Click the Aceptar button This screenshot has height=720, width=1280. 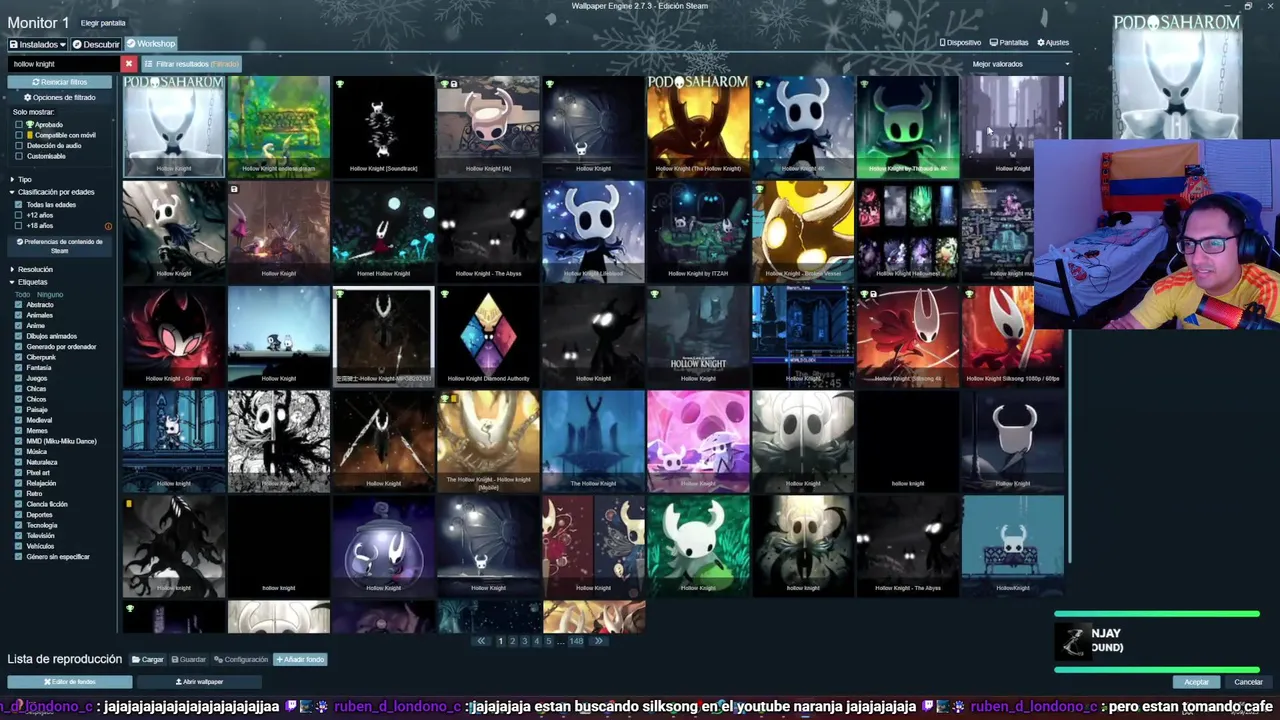(x=1197, y=682)
